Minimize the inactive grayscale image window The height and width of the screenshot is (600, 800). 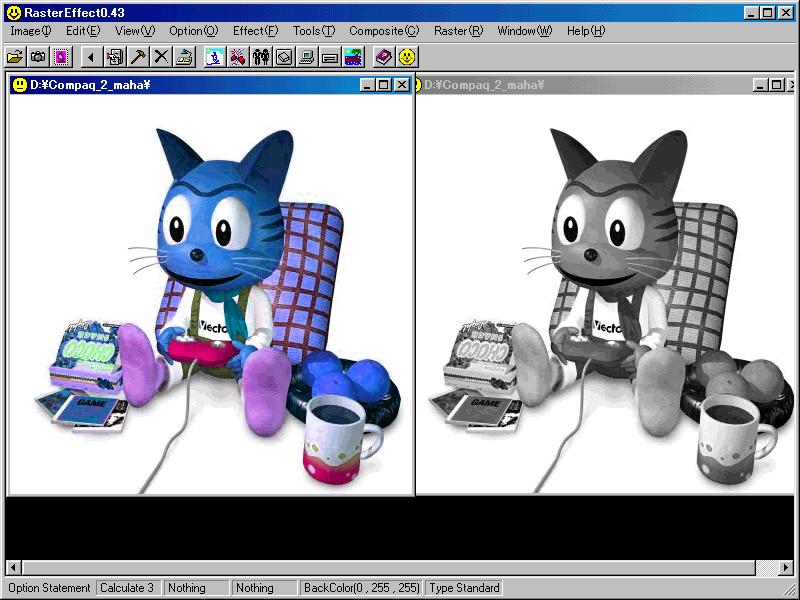pos(760,85)
